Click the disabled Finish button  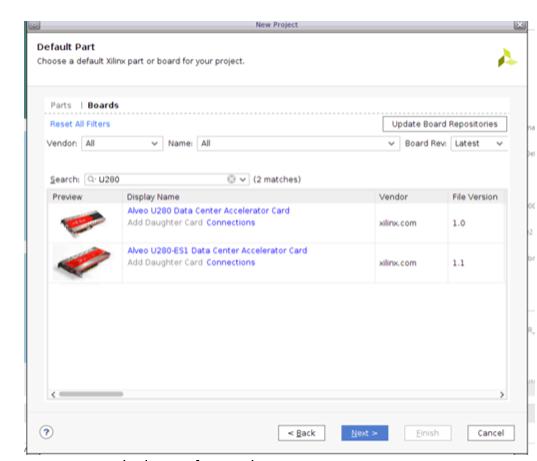tap(427, 433)
